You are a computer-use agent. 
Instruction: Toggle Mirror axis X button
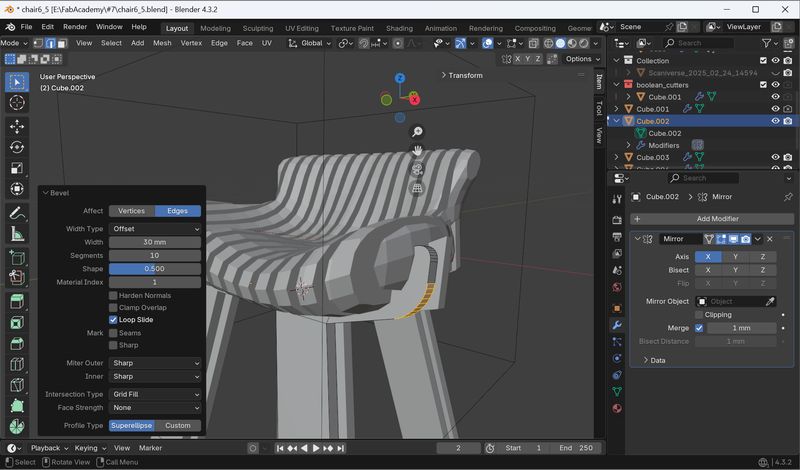click(708, 257)
